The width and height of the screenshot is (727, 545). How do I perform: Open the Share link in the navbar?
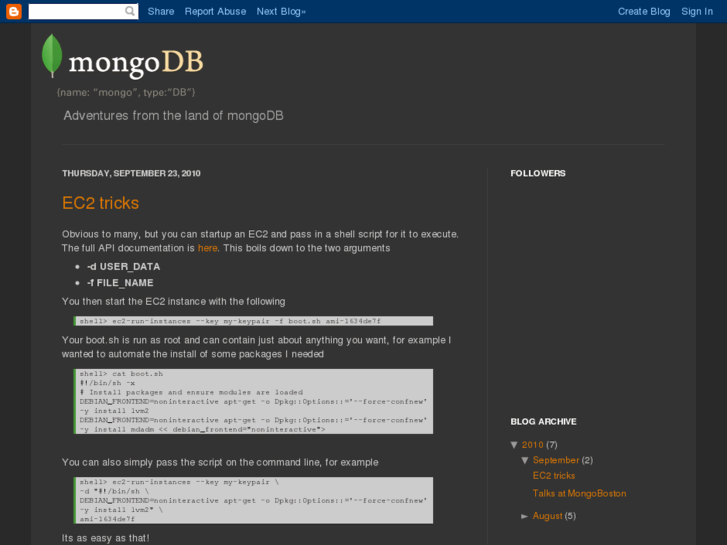point(161,12)
